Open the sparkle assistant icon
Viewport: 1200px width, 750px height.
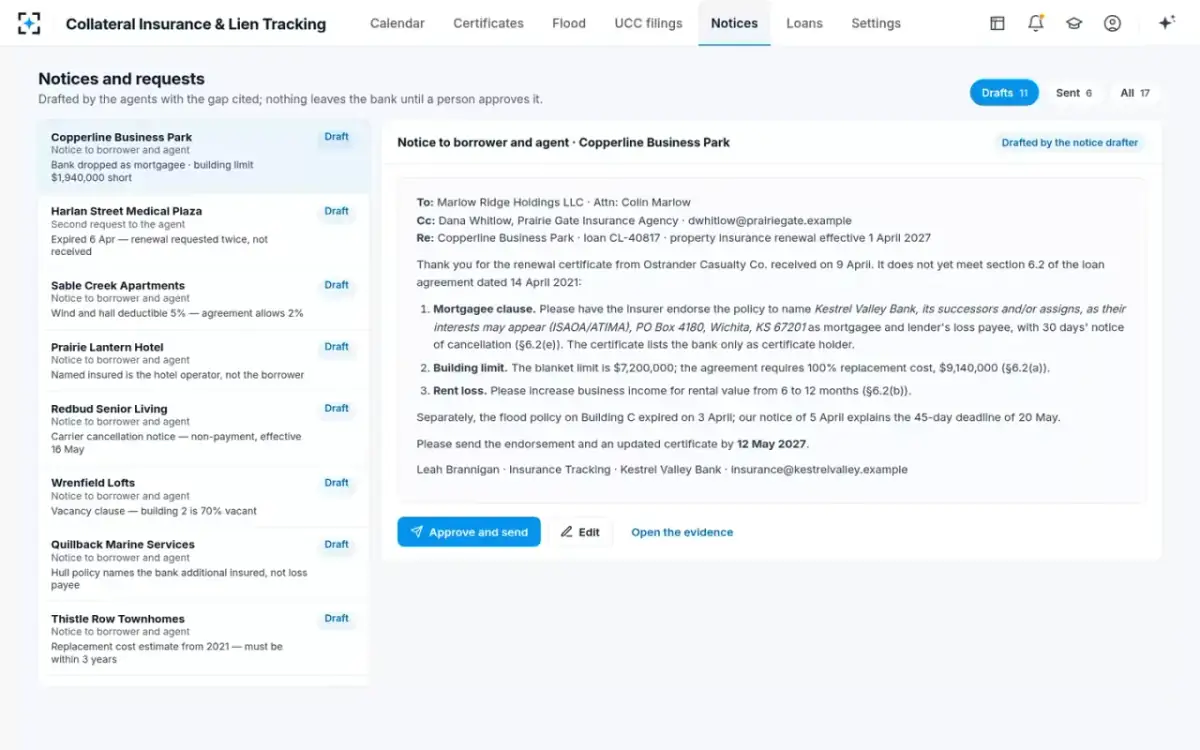pyautogui.click(x=1166, y=23)
